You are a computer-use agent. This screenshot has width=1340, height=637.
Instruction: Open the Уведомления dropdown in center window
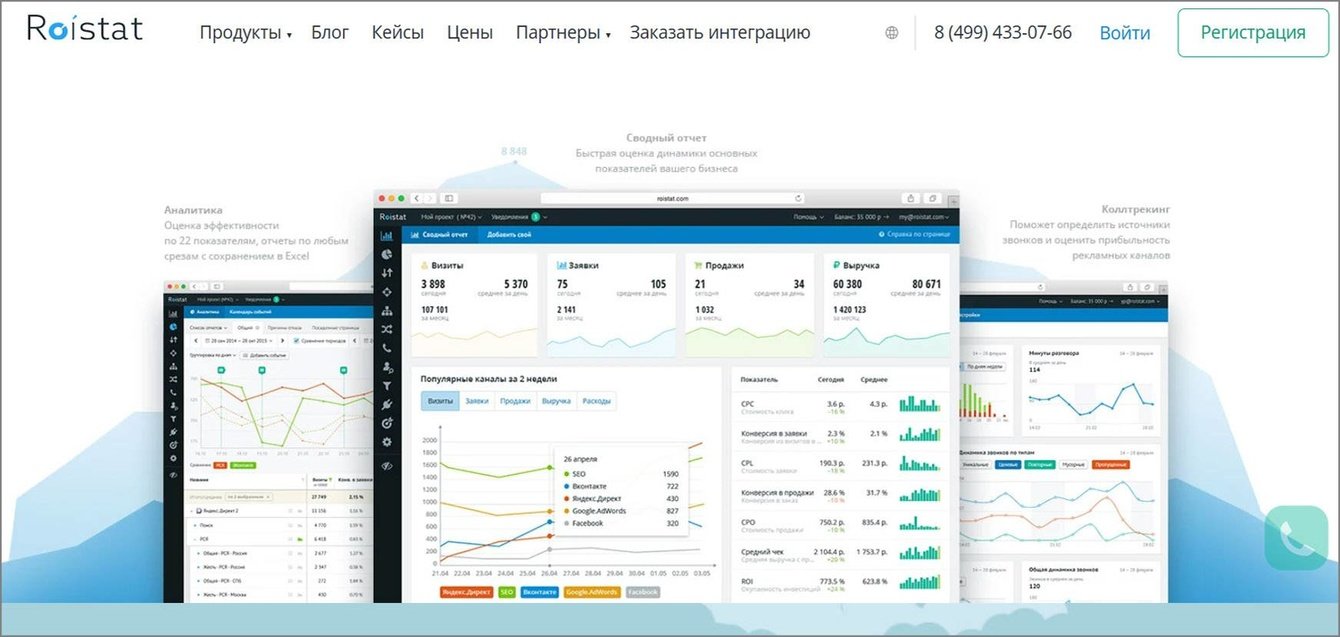point(521,217)
